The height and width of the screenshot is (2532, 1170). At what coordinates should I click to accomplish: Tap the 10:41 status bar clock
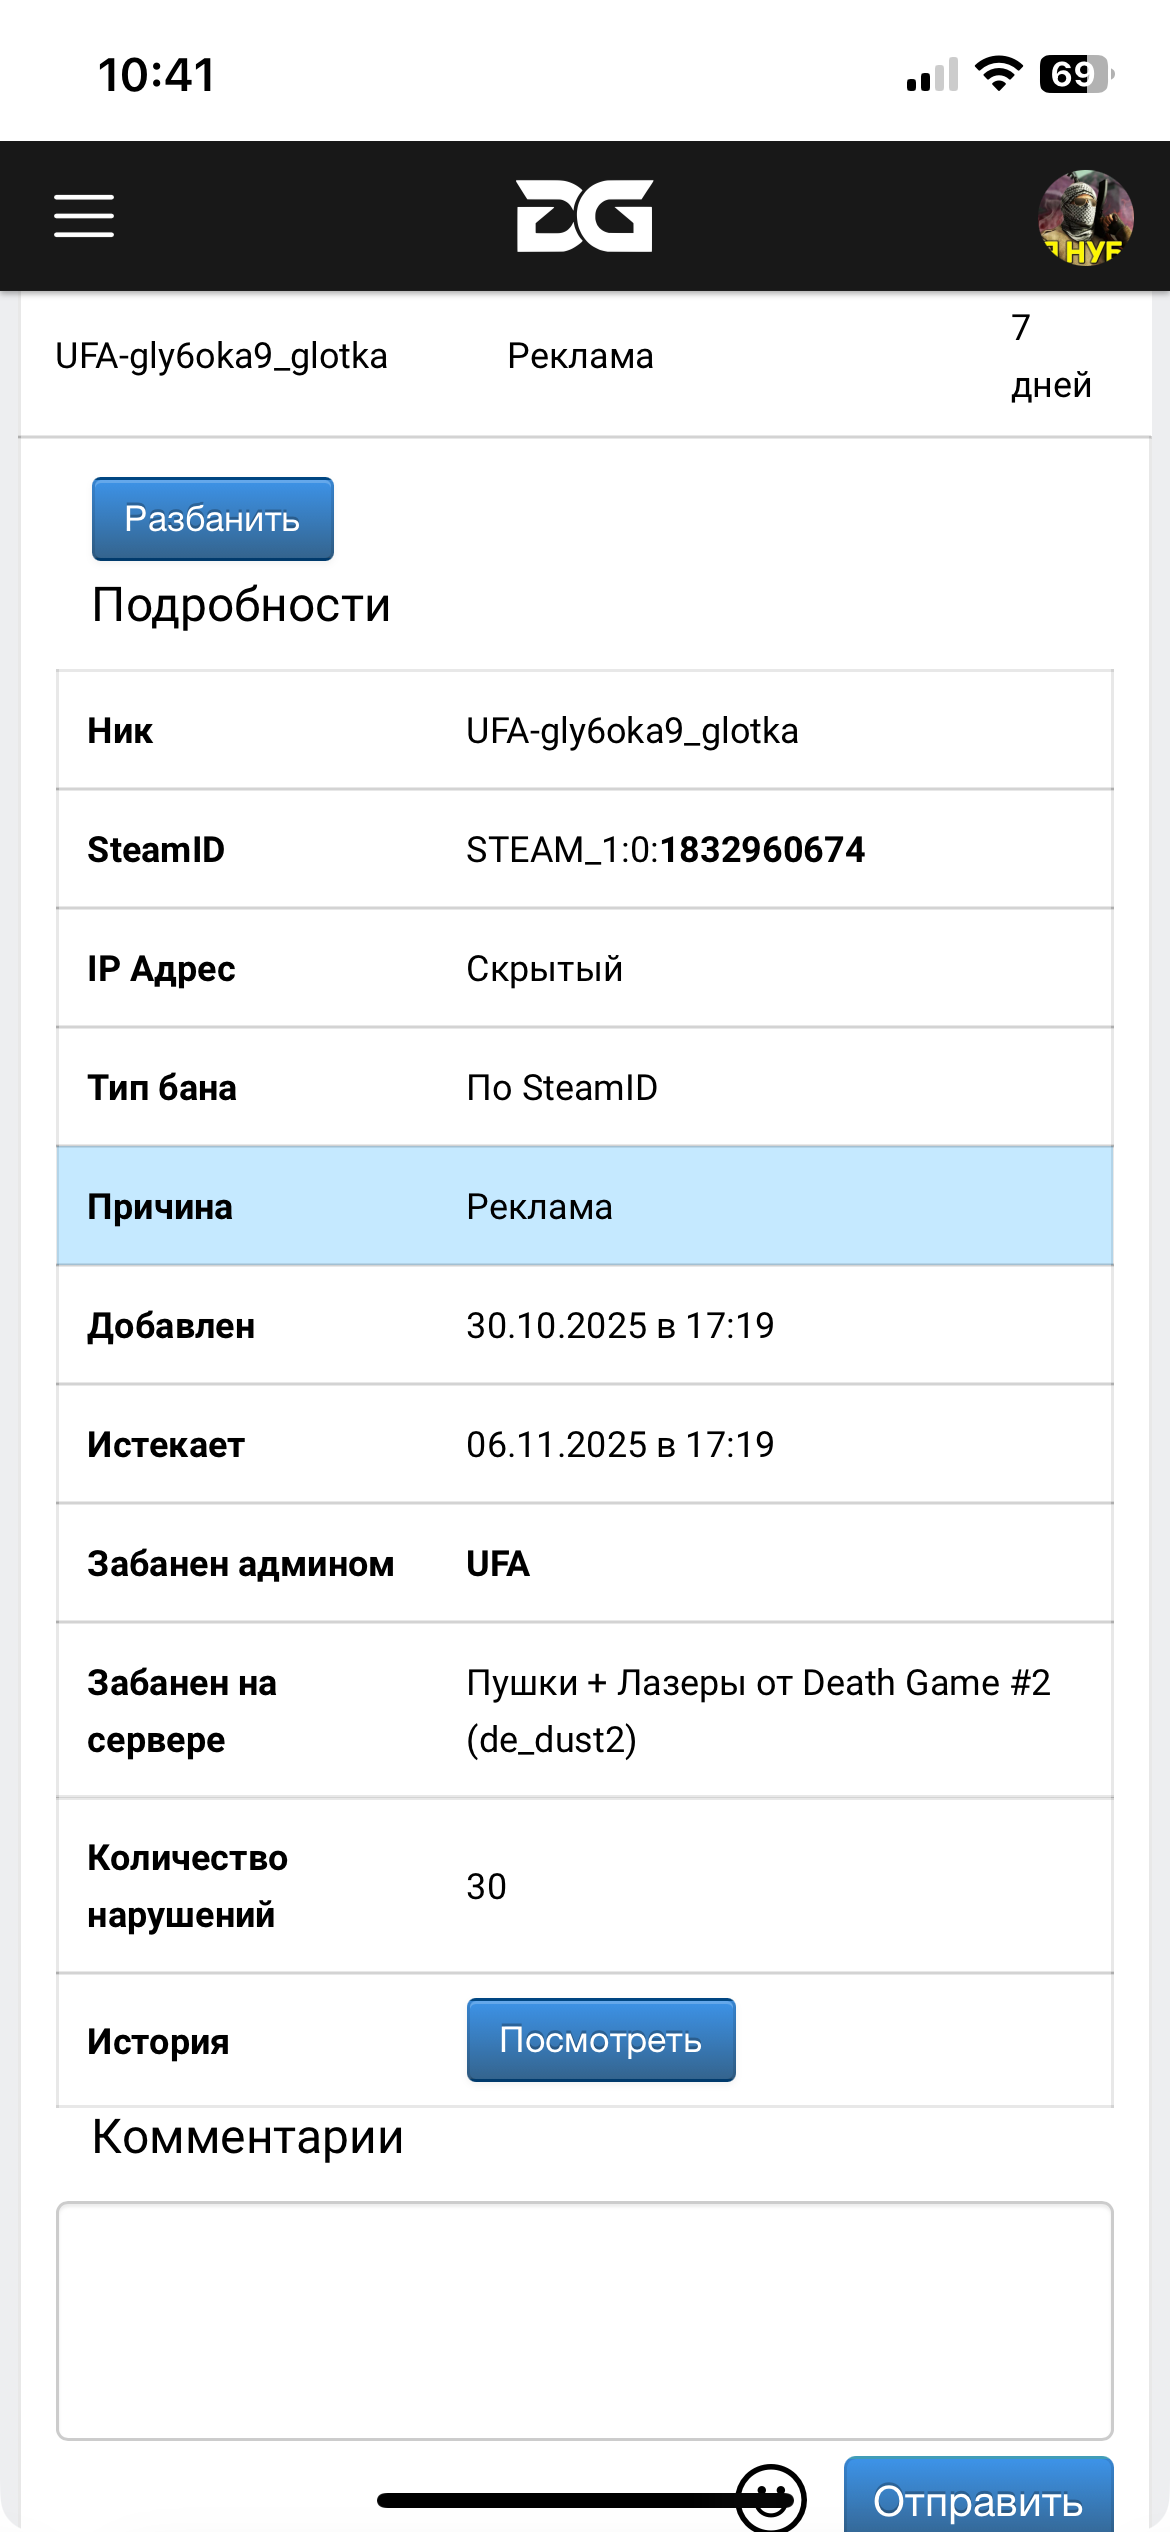pos(157,75)
